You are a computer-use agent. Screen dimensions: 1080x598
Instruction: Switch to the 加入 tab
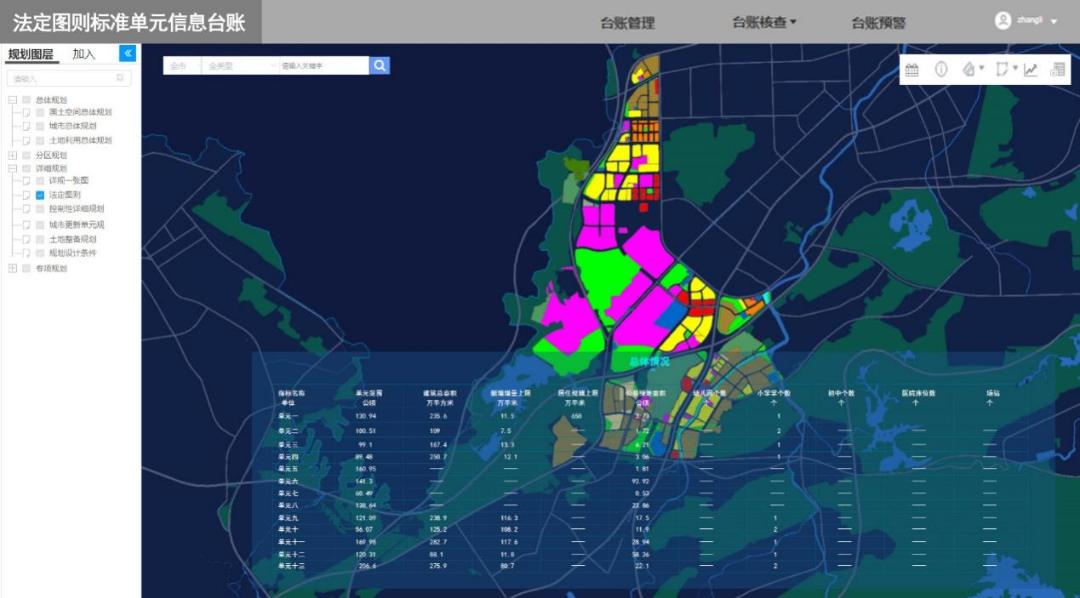pyautogui.click(x=84, y=54)
